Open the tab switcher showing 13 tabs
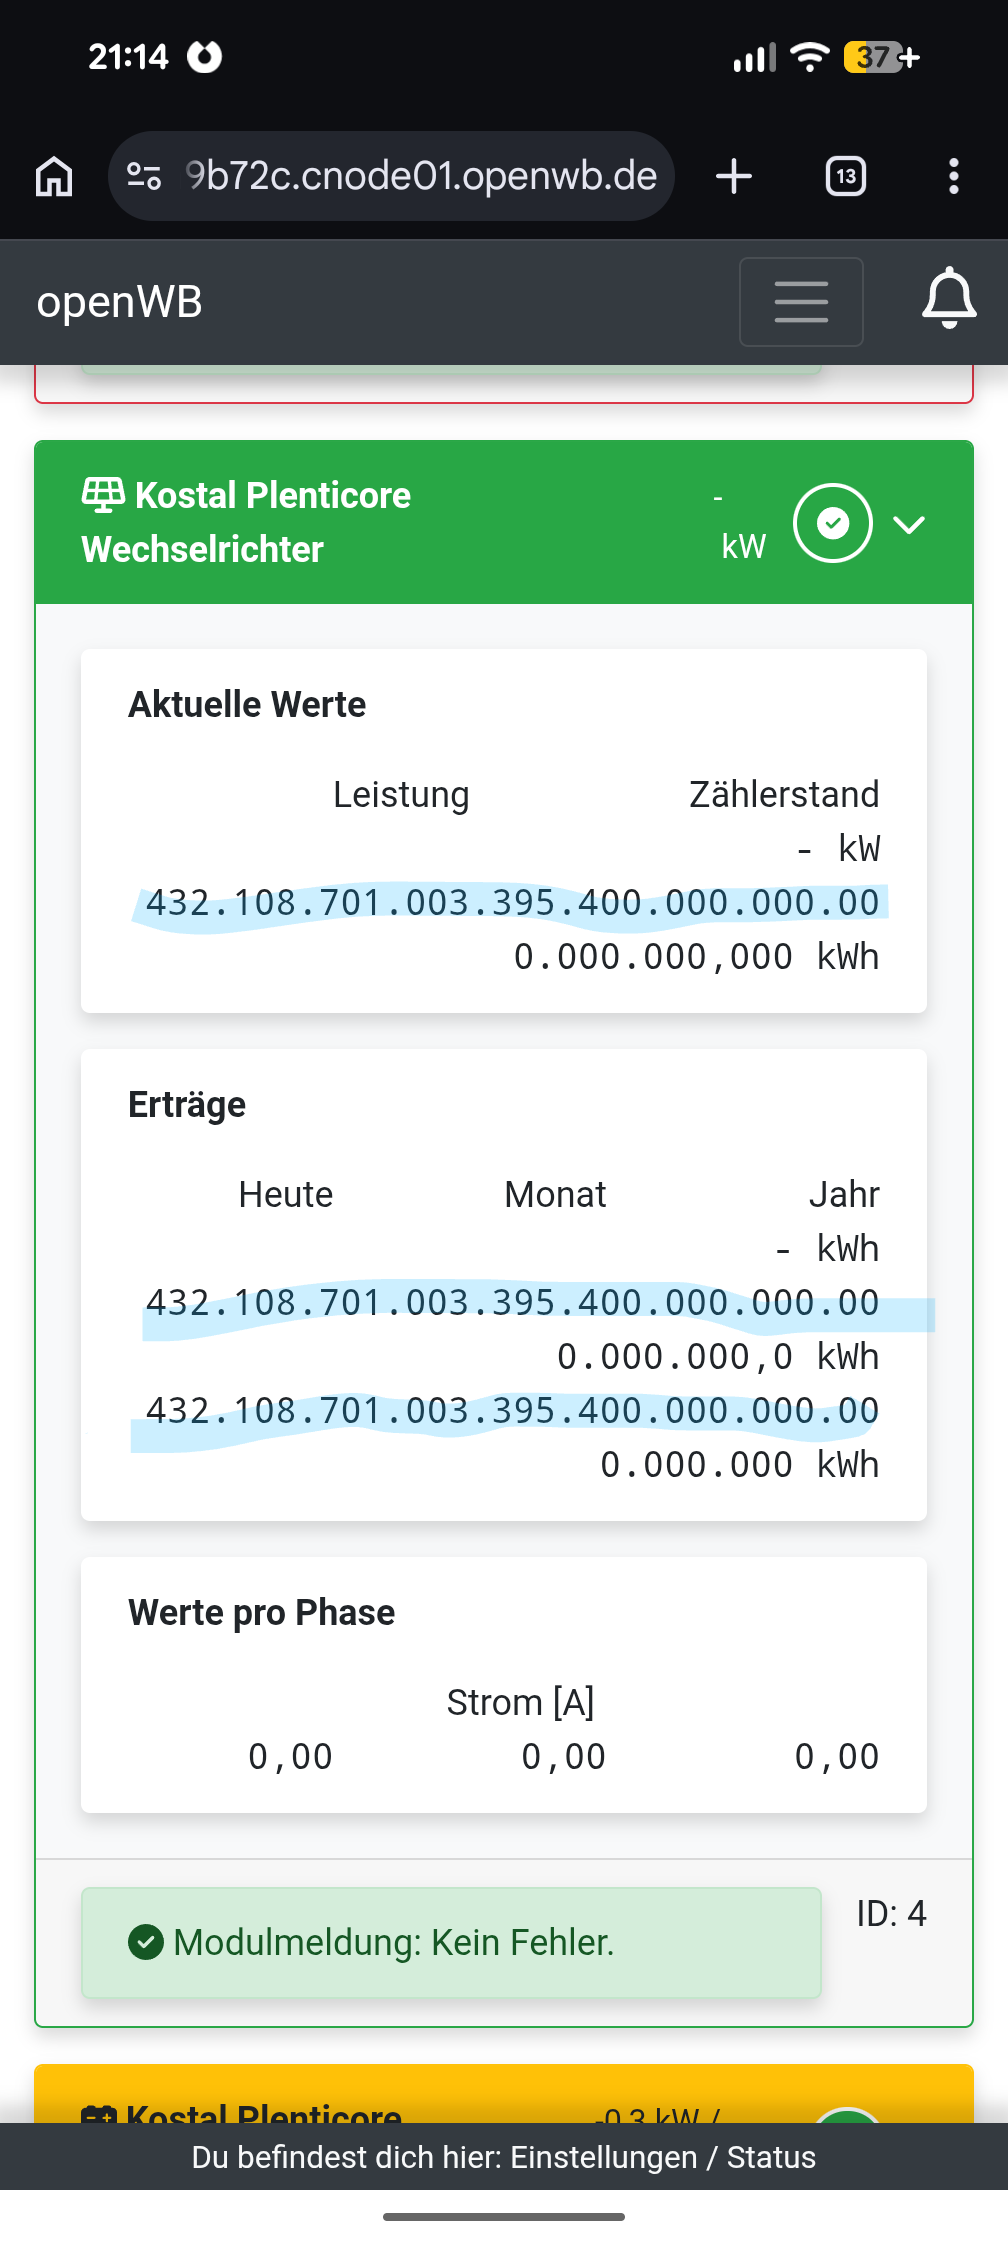The height and width of the screenshot is (2244, 1008). pos(845,177)
